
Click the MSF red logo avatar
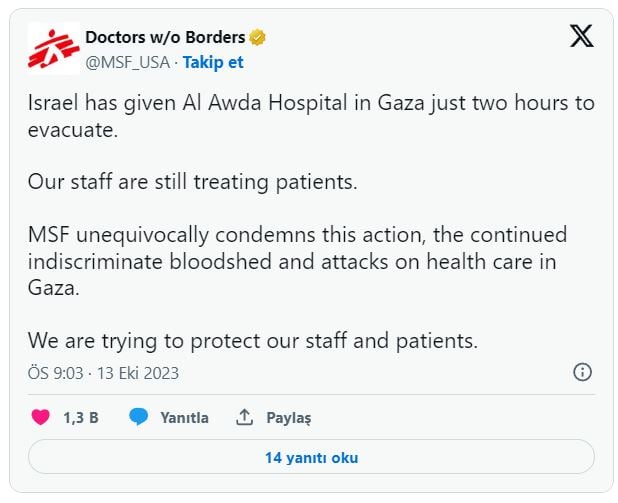pos(52,47)
